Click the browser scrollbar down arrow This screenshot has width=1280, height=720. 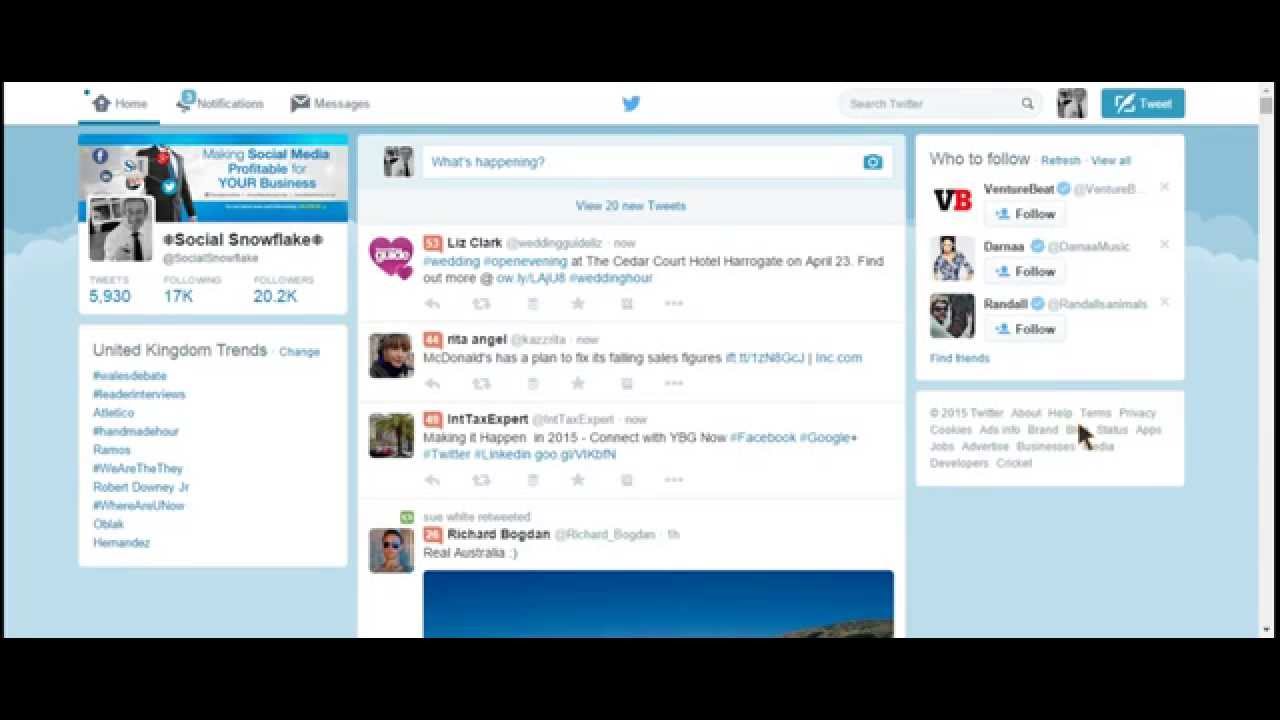(x=1266, y=629)
